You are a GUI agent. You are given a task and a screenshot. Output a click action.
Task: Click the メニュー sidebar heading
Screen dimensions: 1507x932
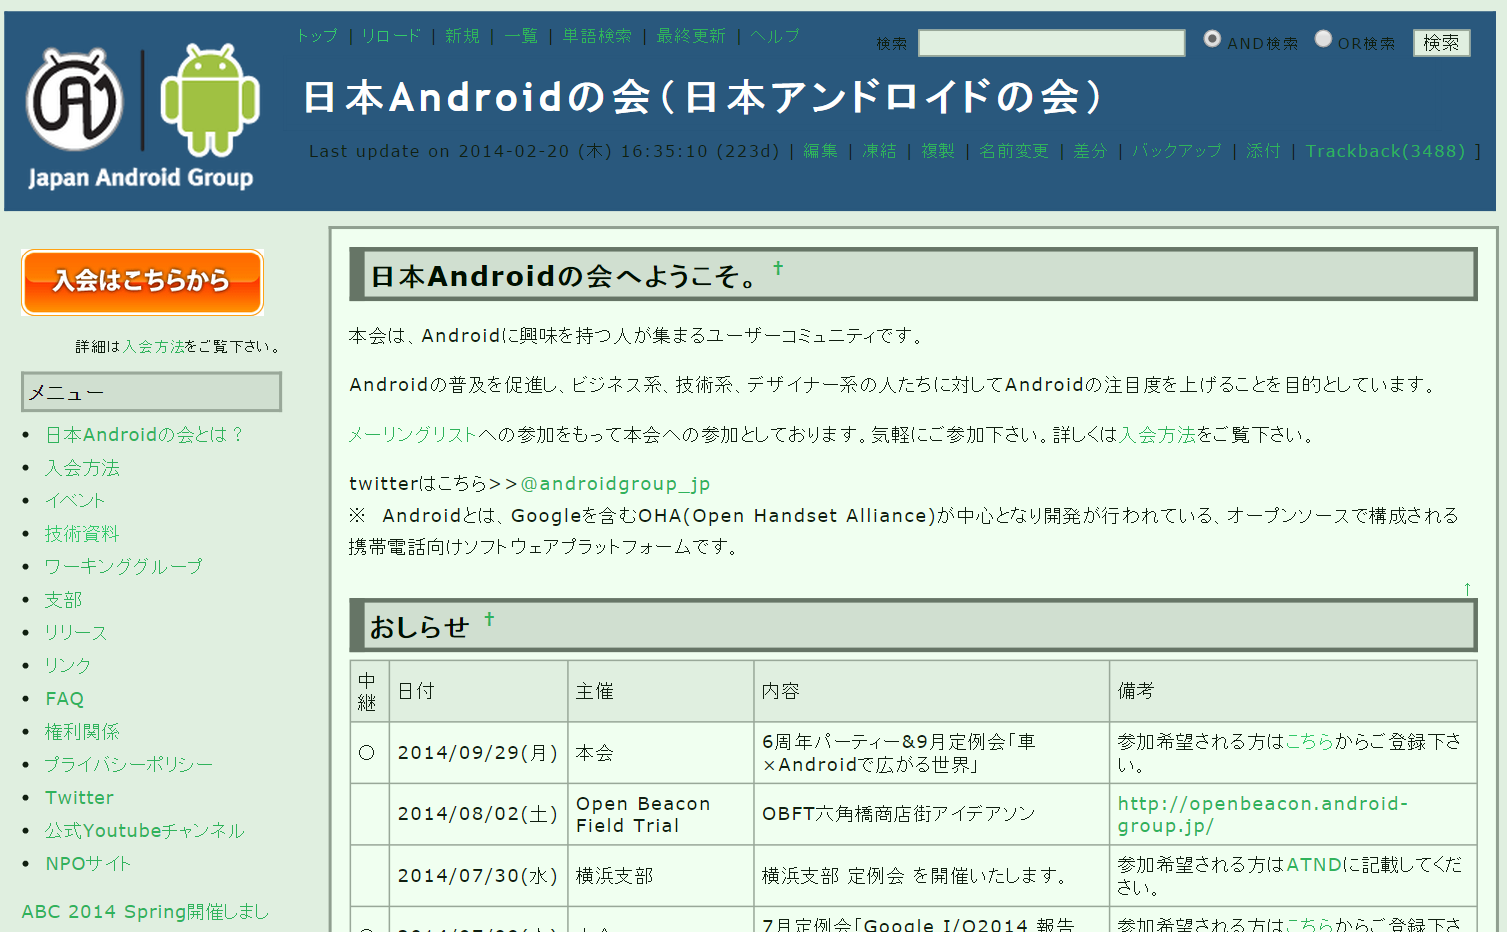[x=151, y=392]
